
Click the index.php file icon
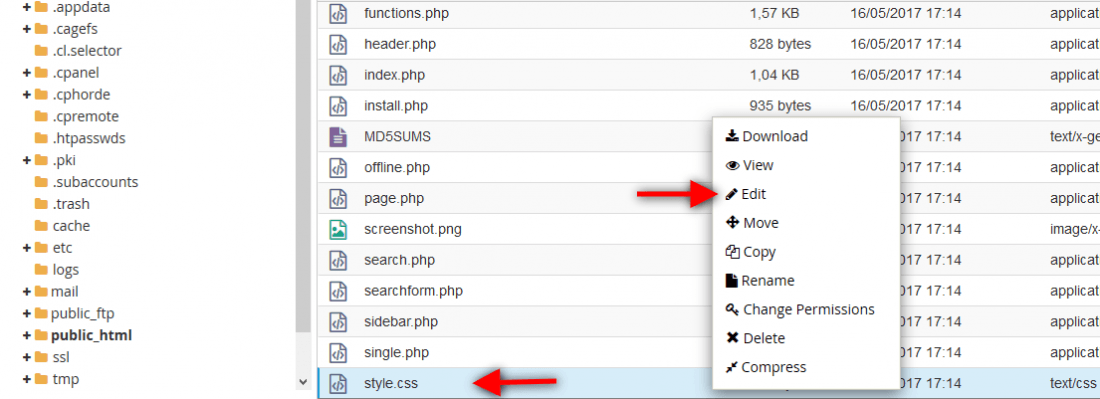pos(338,75)
